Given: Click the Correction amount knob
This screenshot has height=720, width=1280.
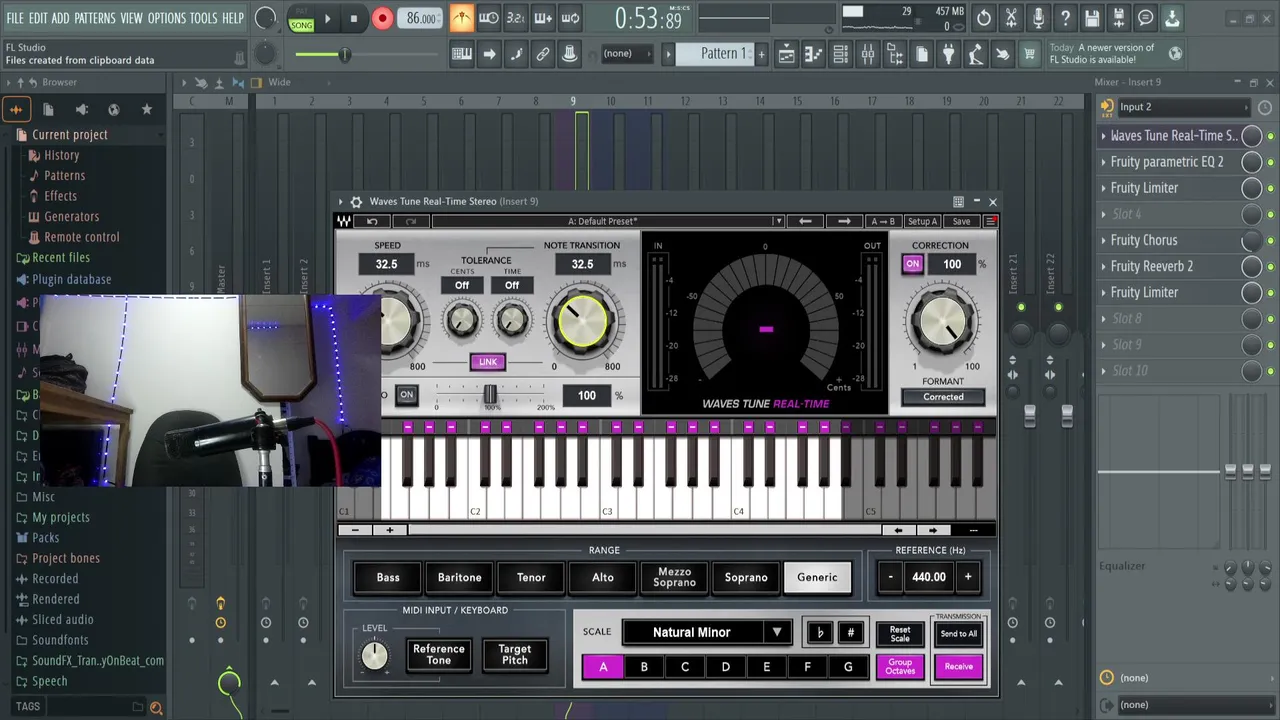Looking at the screenshot, I should point(943,321).
